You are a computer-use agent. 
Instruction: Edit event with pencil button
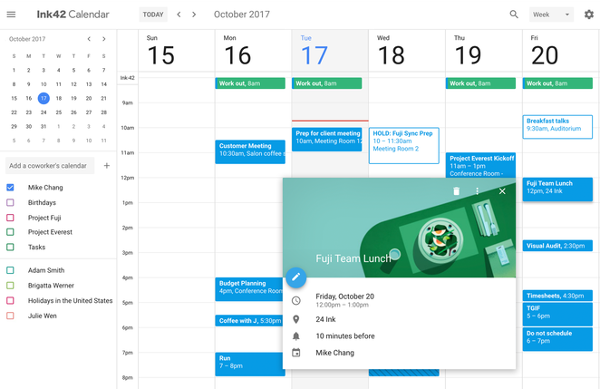tap(296, 277)
